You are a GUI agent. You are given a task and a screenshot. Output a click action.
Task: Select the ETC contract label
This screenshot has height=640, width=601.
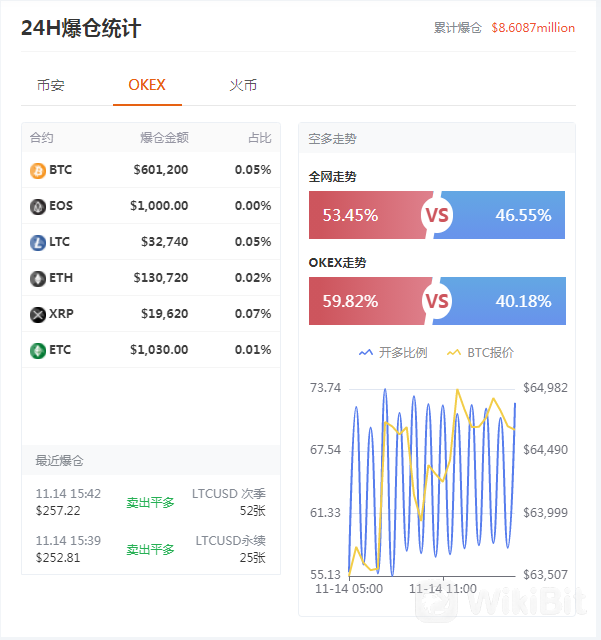point(60,349)
